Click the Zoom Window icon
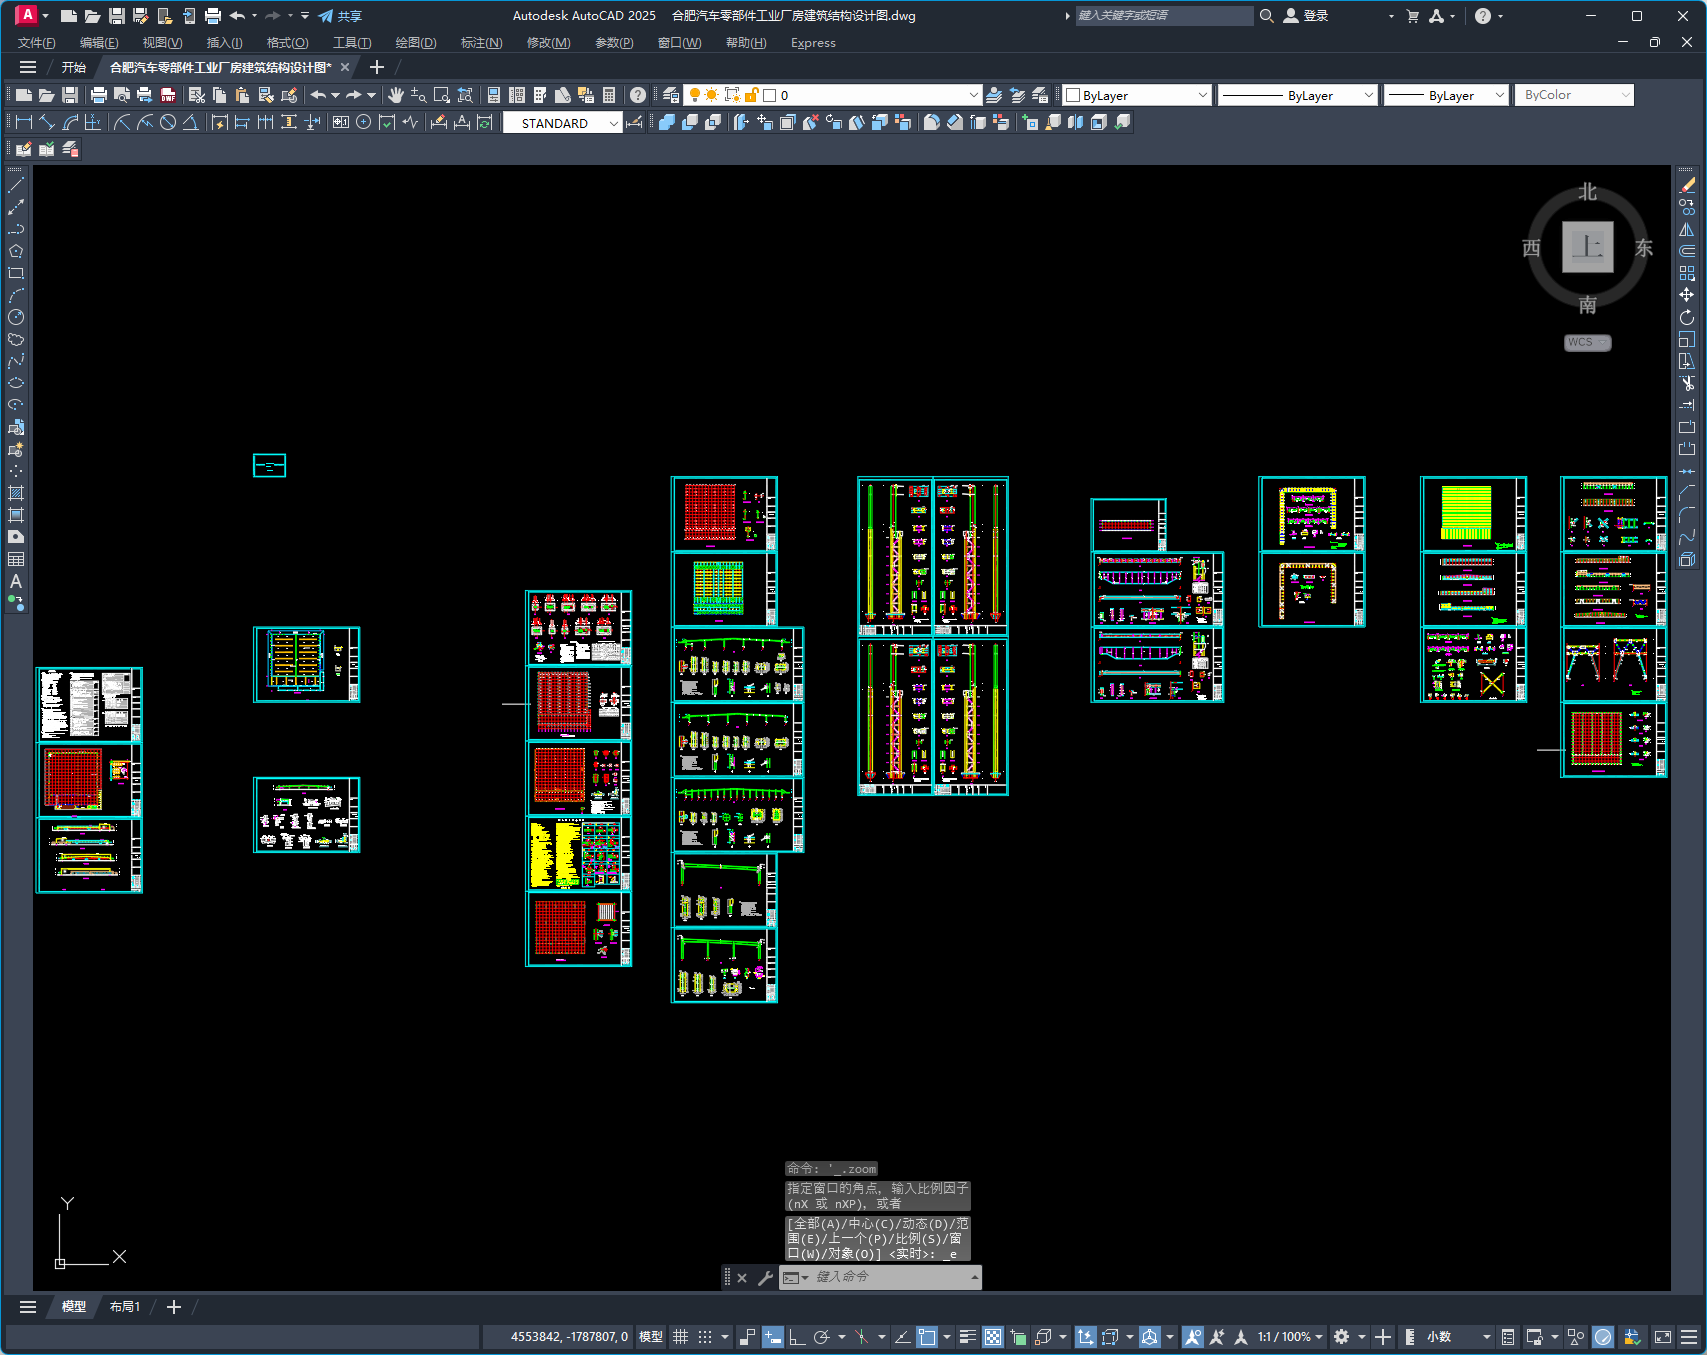 pos(442,95)
